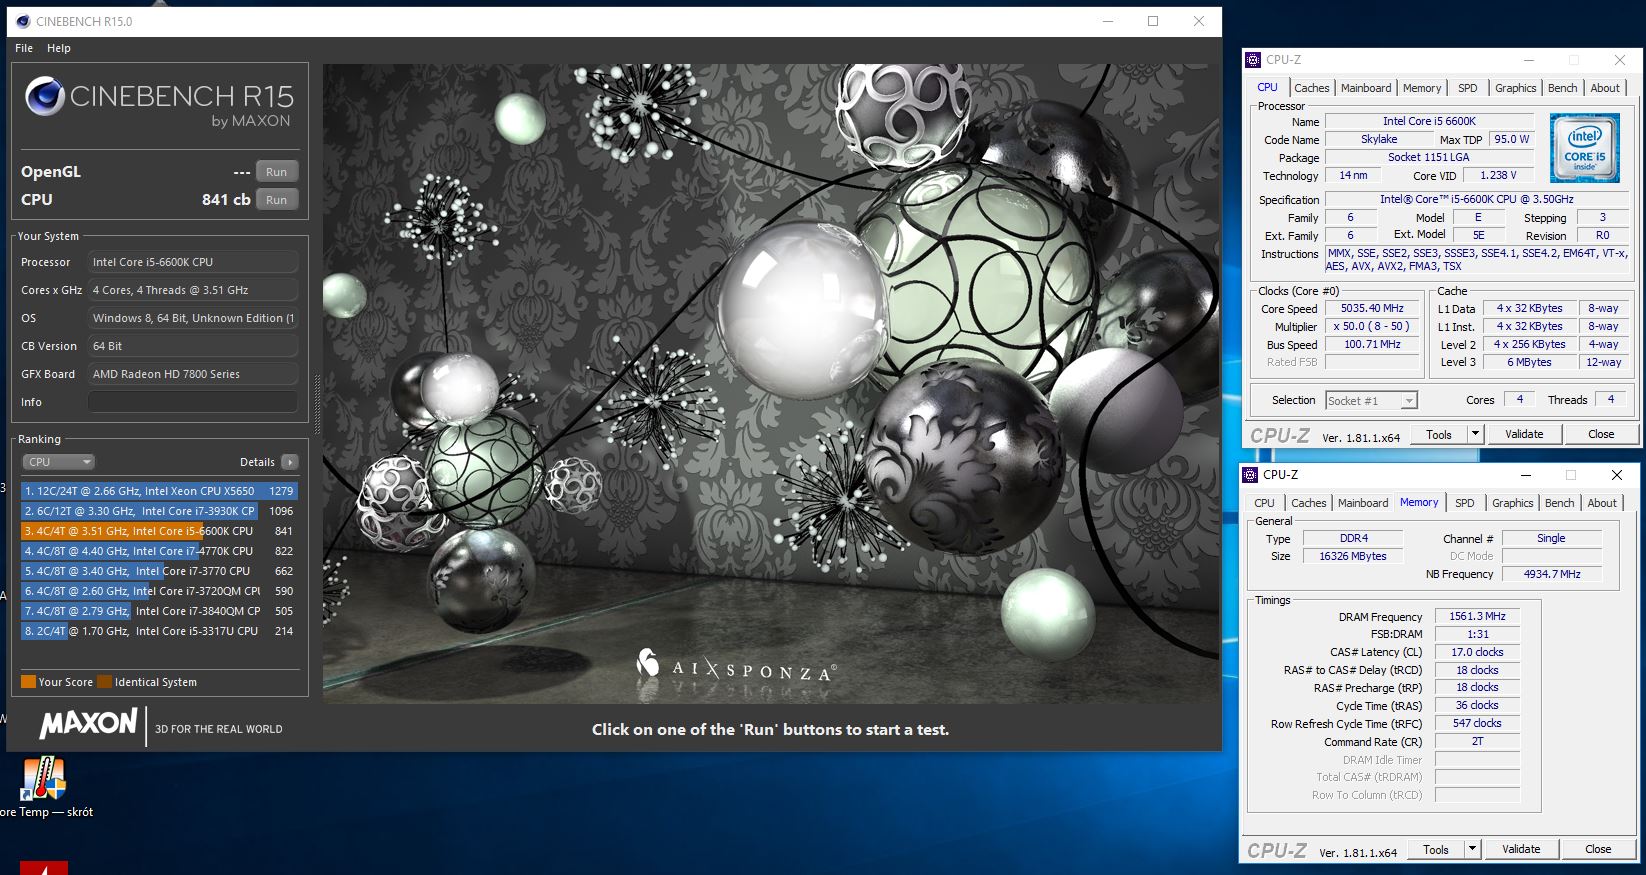Minimize the lower CPU-Z window
Image resolution: width=1646 pixels, height=875 pixels.
[x=1525, y=475]
